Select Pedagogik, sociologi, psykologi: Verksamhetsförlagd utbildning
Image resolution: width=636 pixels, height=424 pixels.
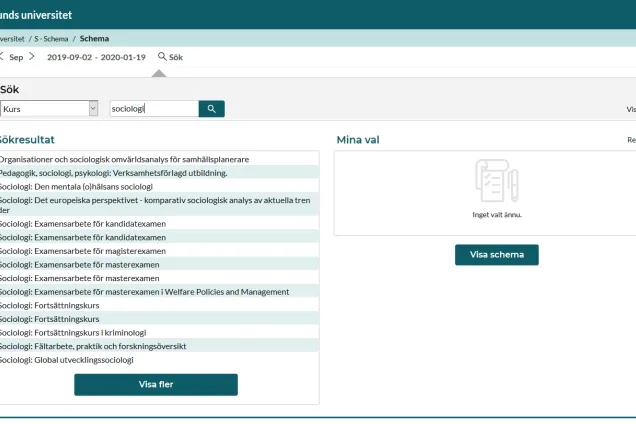tap(113, 173)
